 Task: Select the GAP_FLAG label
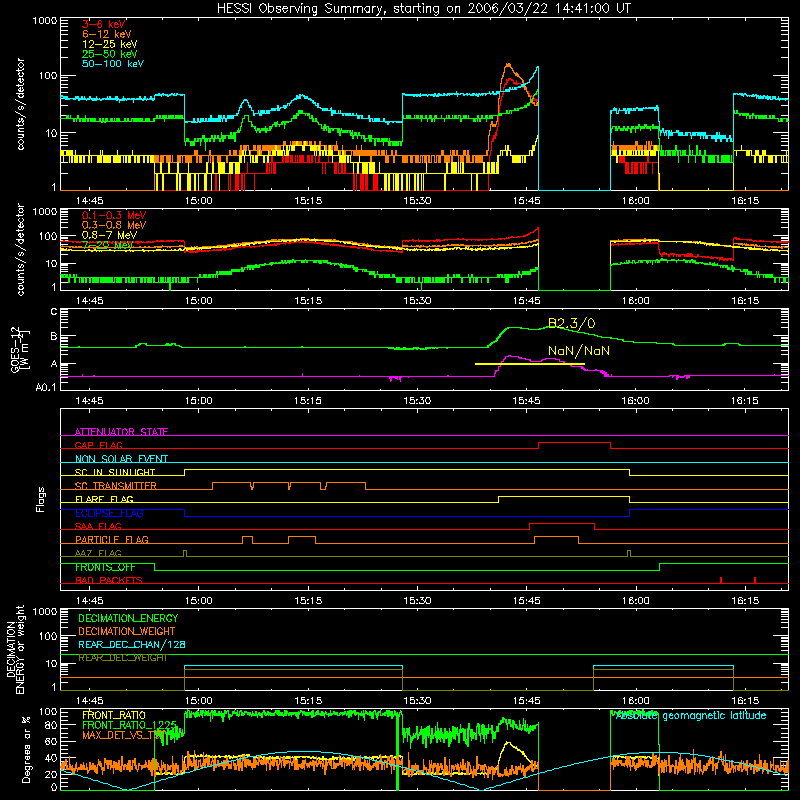click(99, 445)
